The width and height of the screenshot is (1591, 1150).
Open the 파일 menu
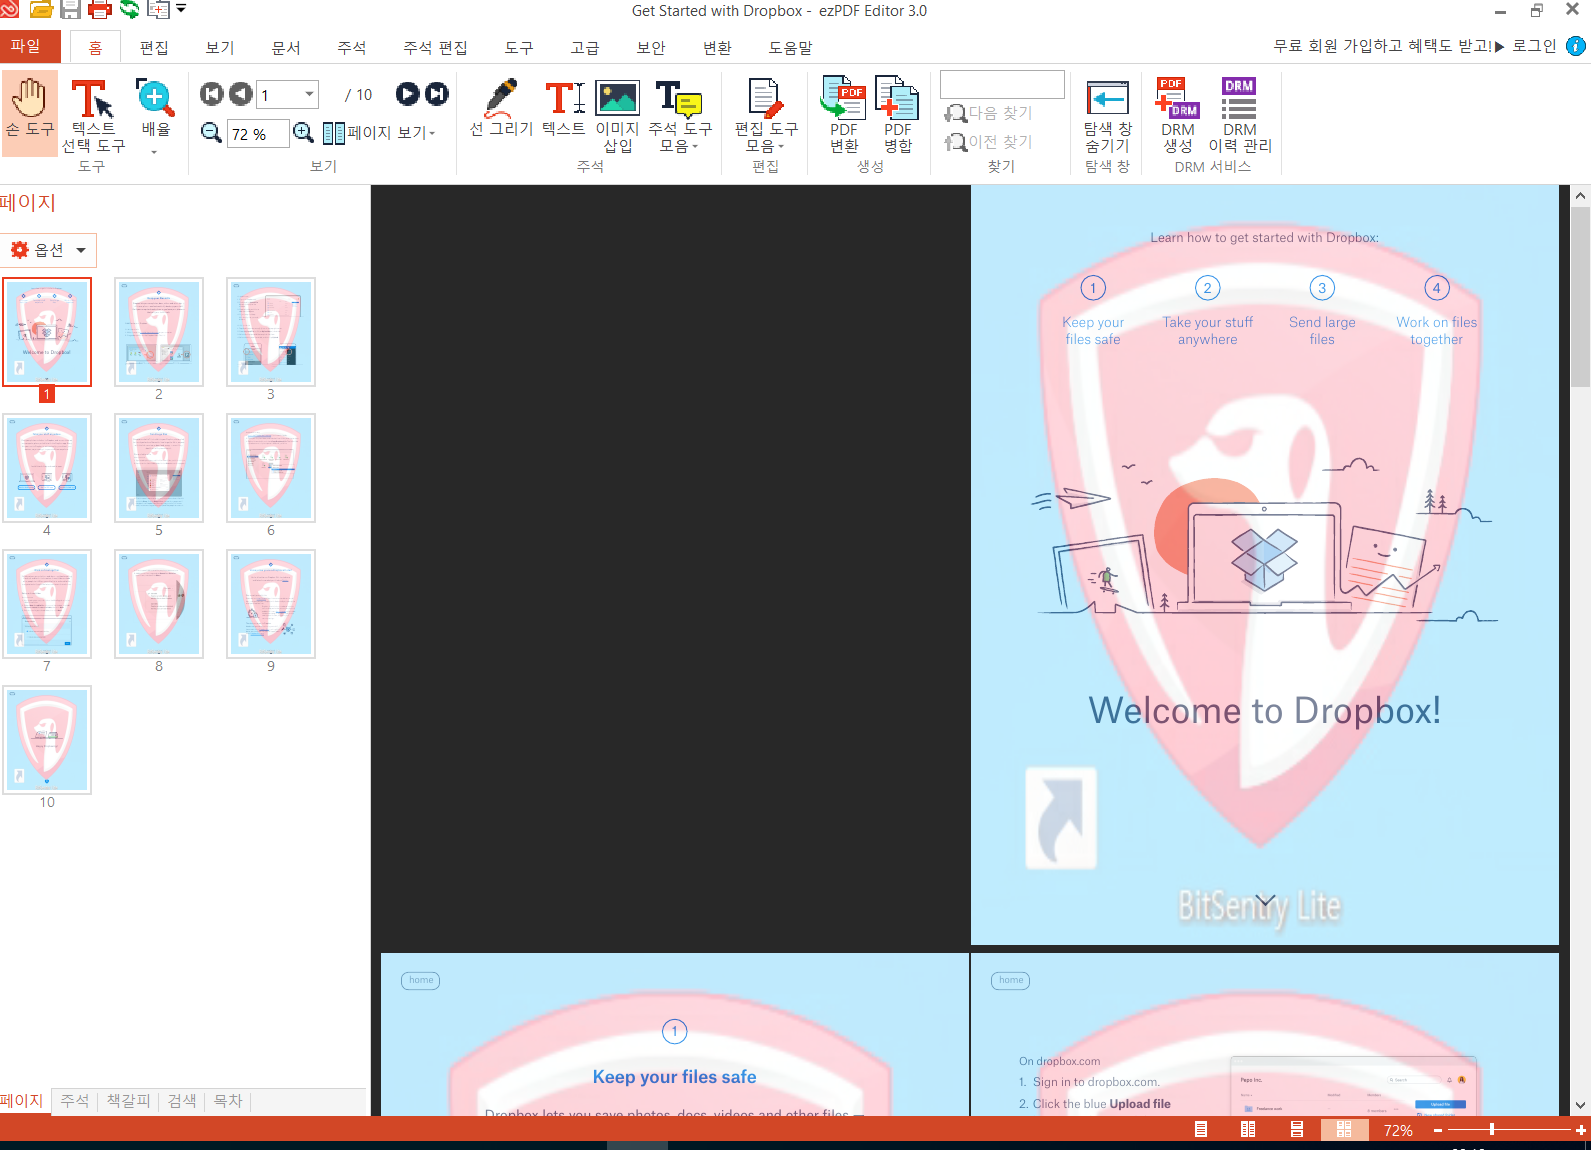tap(30, 46)
